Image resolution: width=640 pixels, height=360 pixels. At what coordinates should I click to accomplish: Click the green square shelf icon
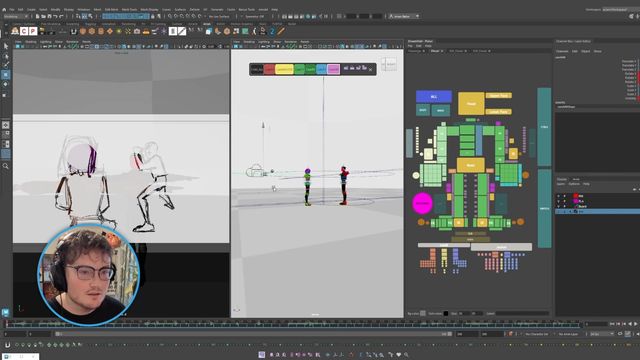tap(245, 31)
